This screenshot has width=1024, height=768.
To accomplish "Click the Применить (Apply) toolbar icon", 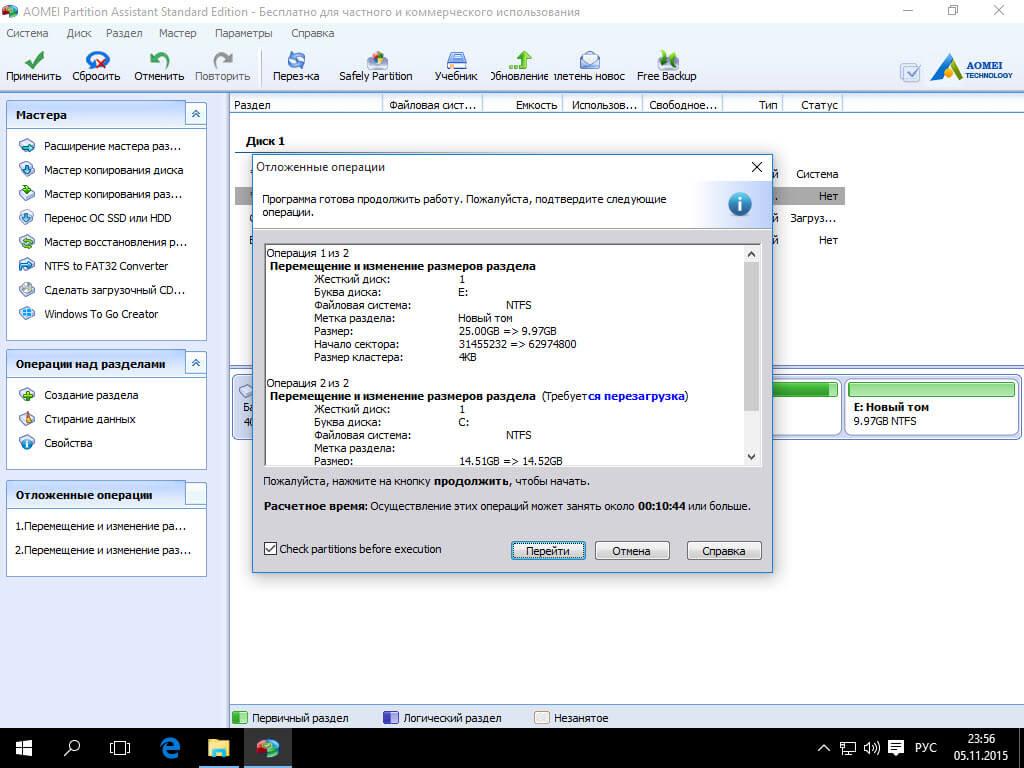I will tap(33, 67).
